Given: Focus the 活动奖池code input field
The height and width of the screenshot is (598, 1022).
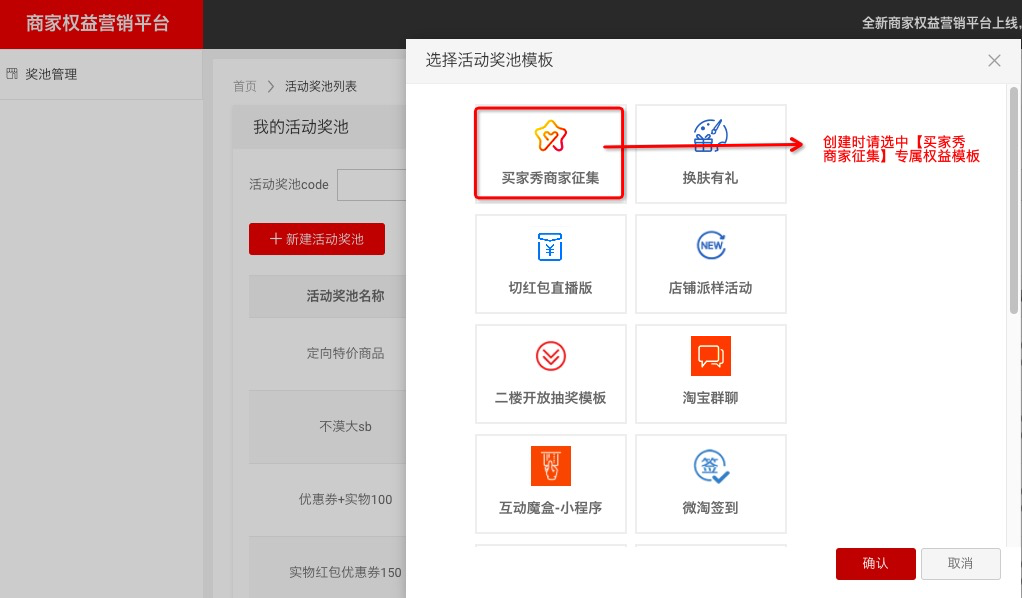Looking at the screenshot, I should click(372, 185).
